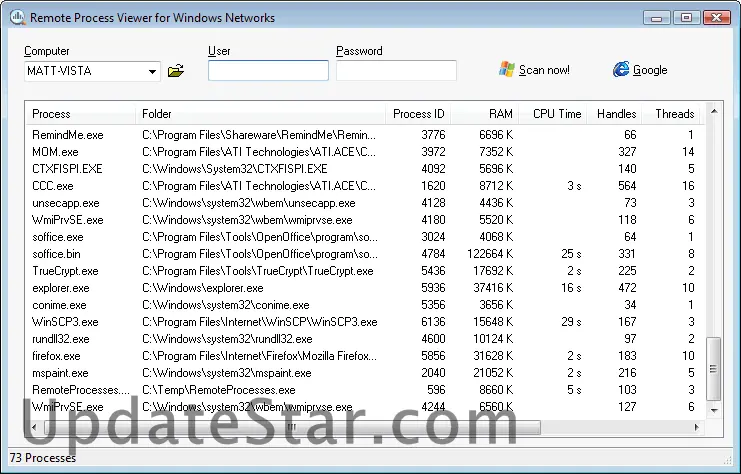Select the RemindMe.exe process row
741x474 pixels.
pyautogui.click(x=365, y=135)
